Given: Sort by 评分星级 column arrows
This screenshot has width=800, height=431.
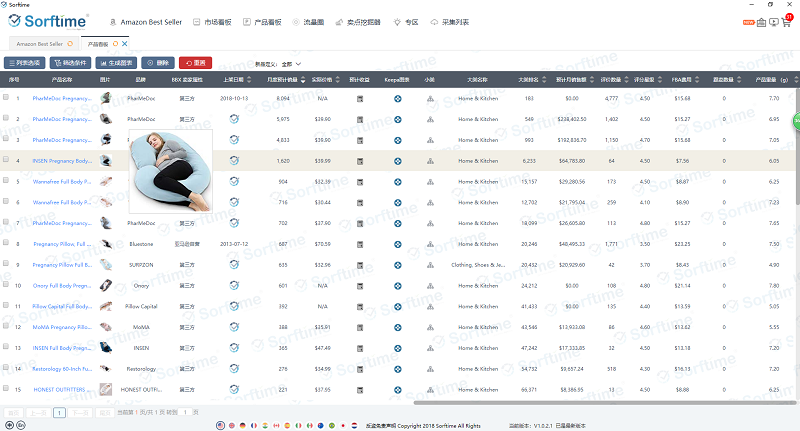Looking at the screenshot, I should click(660, 80).
